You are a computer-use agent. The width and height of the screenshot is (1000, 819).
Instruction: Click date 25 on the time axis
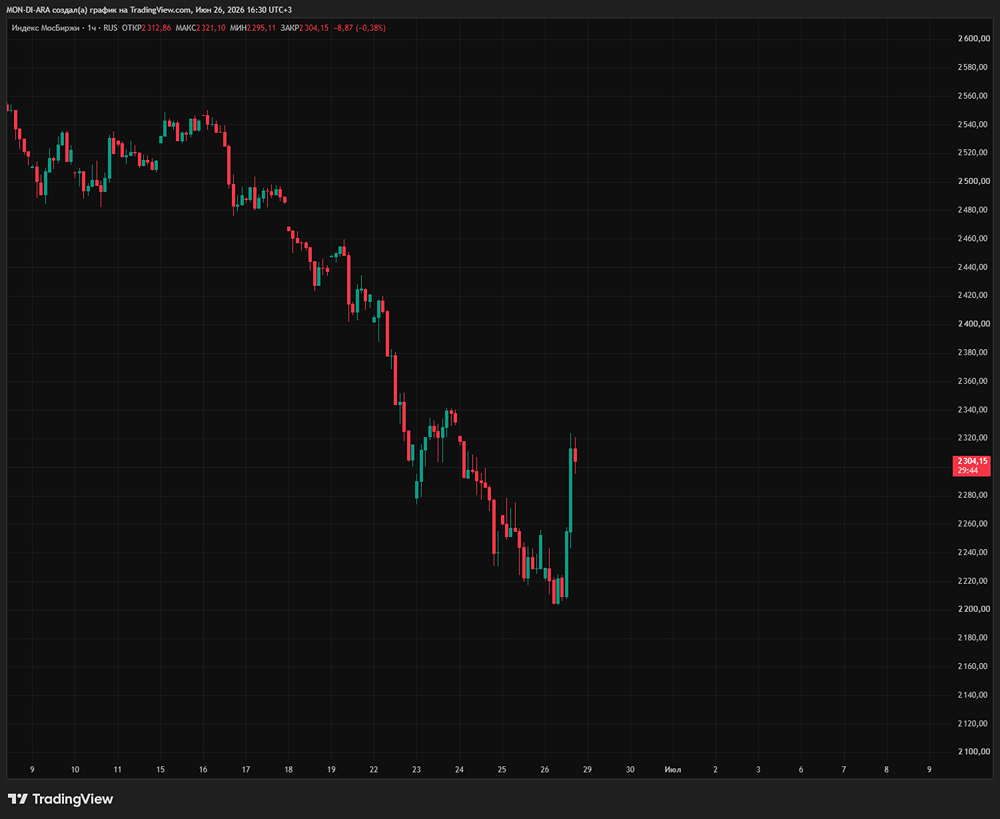[x=502, y=770]
